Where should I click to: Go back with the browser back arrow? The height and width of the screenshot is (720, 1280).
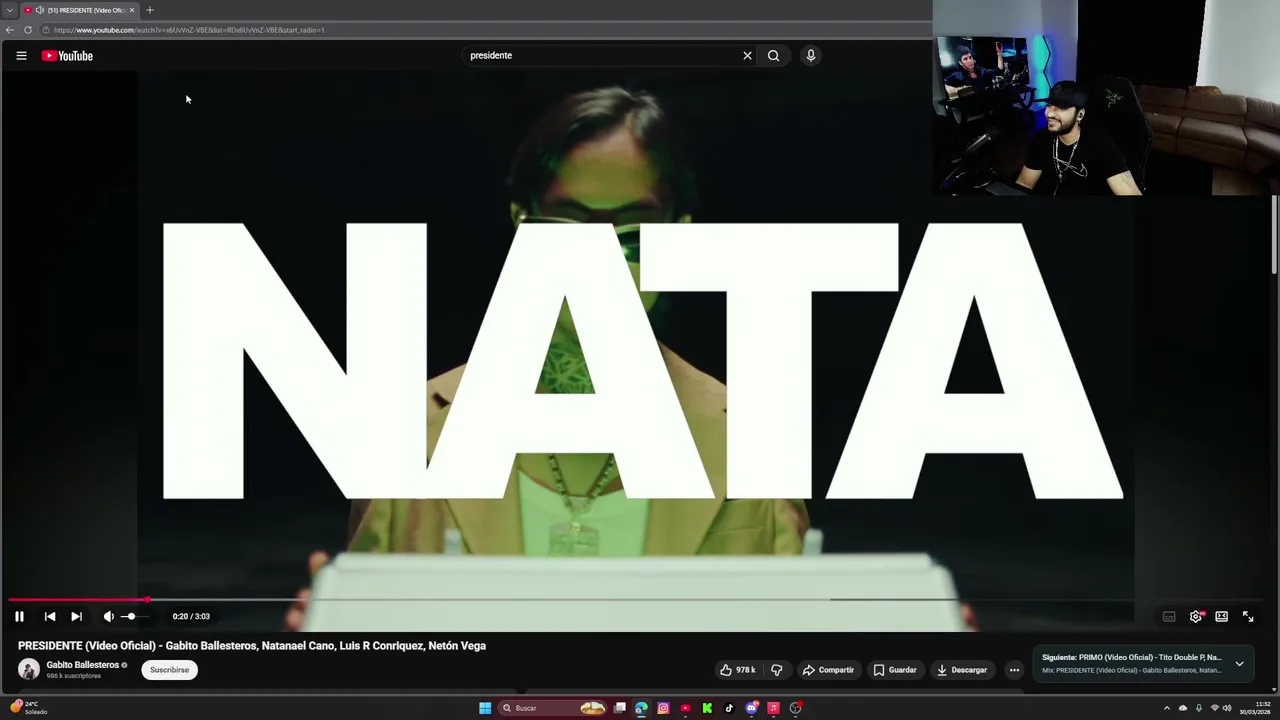[10, 30]
